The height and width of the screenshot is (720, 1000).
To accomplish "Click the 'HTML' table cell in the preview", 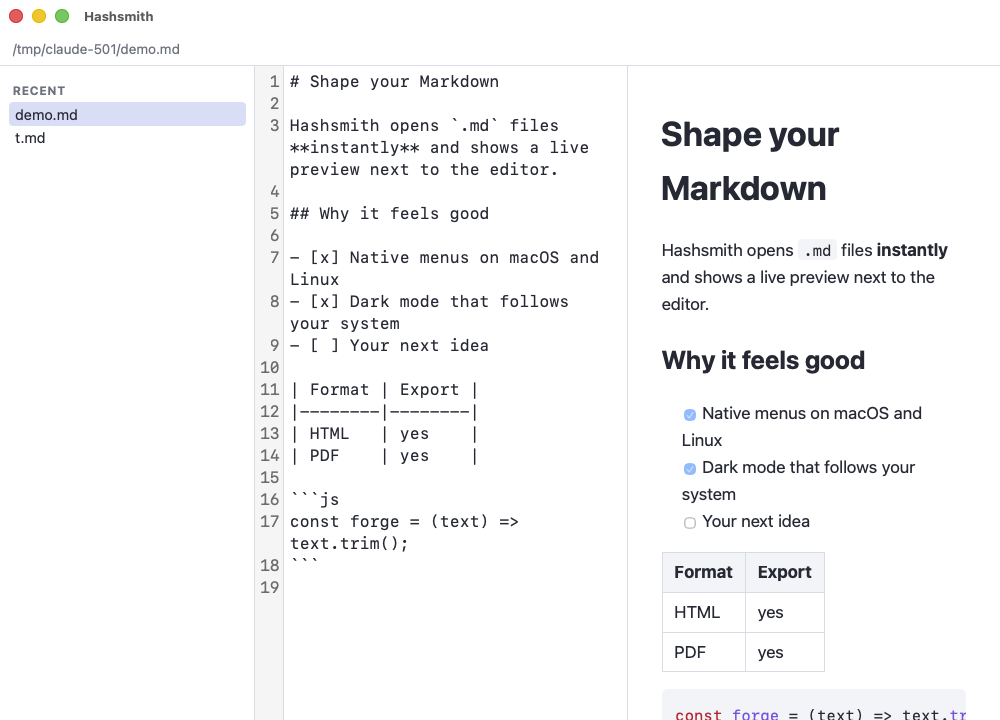I will [703, 612].
